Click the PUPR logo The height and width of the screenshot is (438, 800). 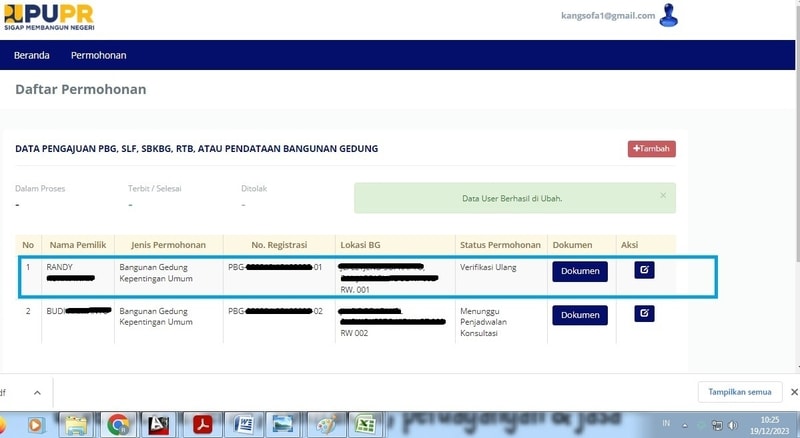[x=50, y=18]
